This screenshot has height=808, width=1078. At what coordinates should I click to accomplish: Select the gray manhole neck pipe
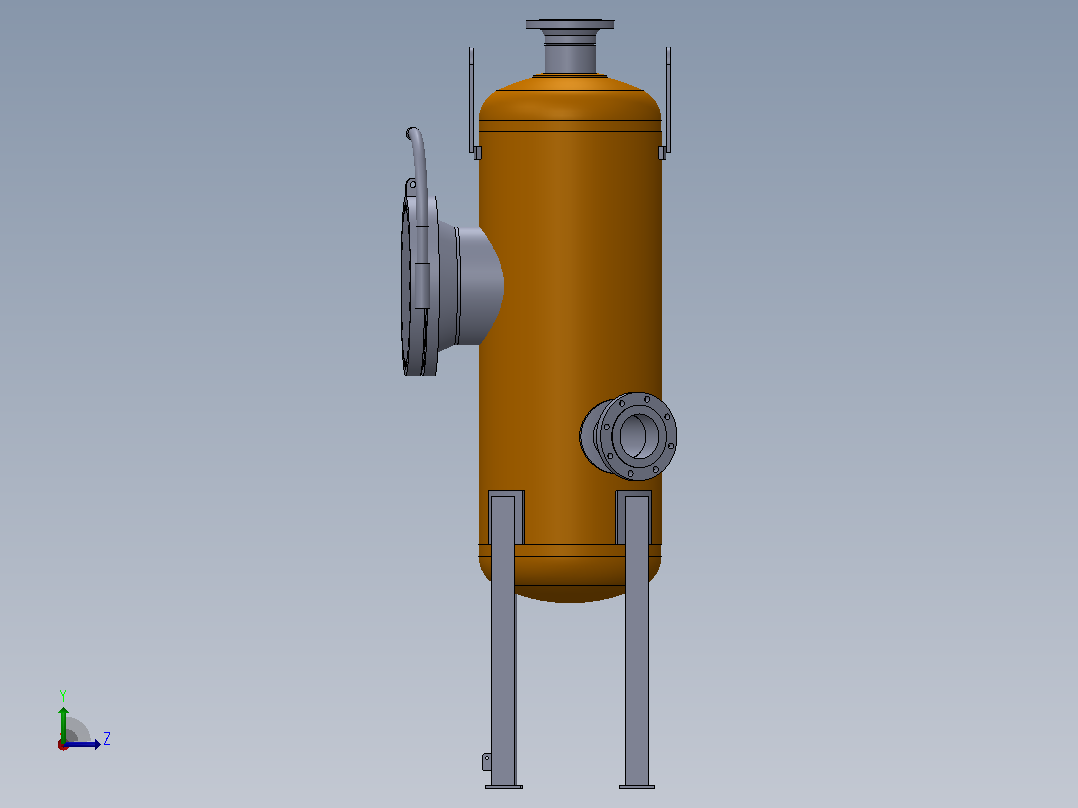pyautogui.click(x=478, y=285)
